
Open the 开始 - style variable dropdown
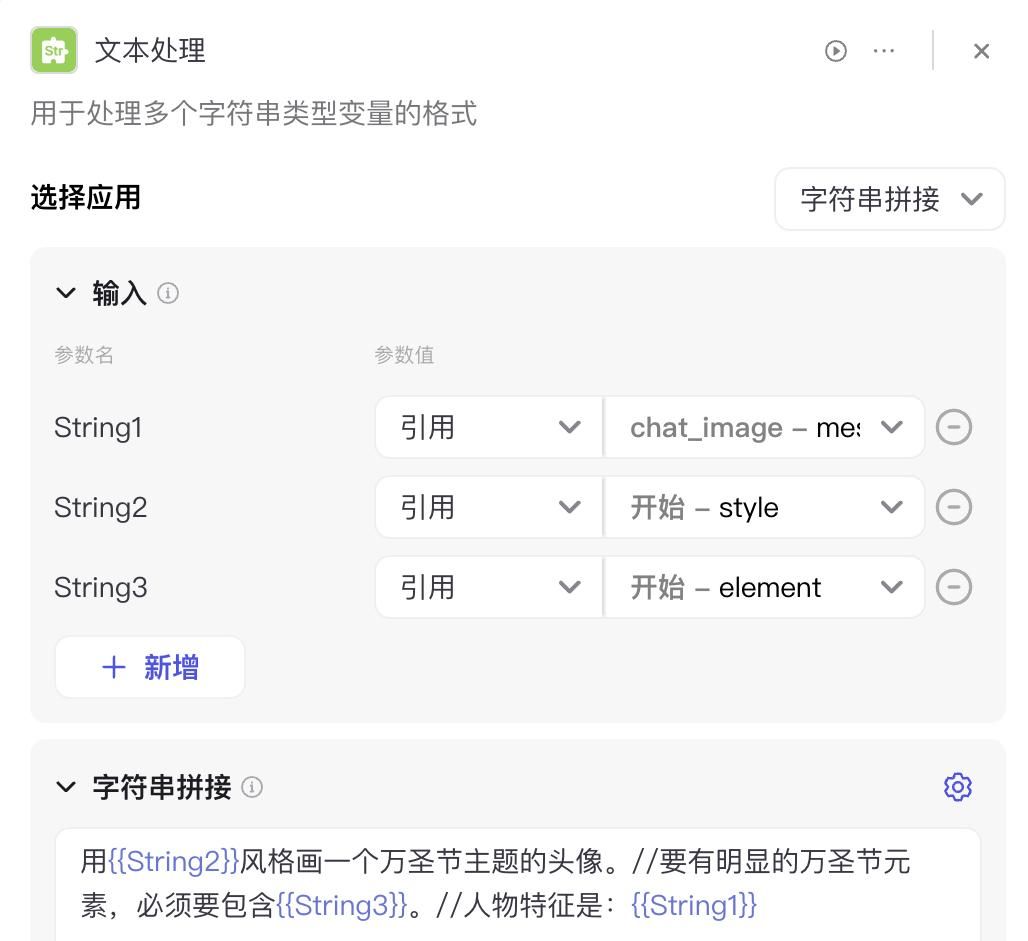coord(765,507)
